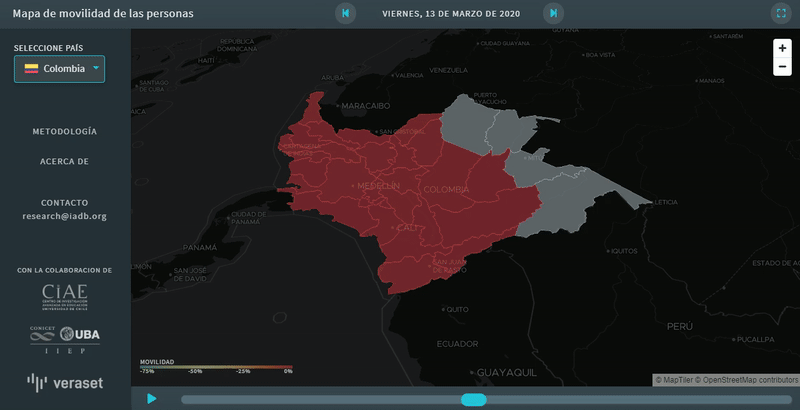This screenshot has width=800, height=410.
Task: Click the UBA IIEP logo
Action: 65,338
